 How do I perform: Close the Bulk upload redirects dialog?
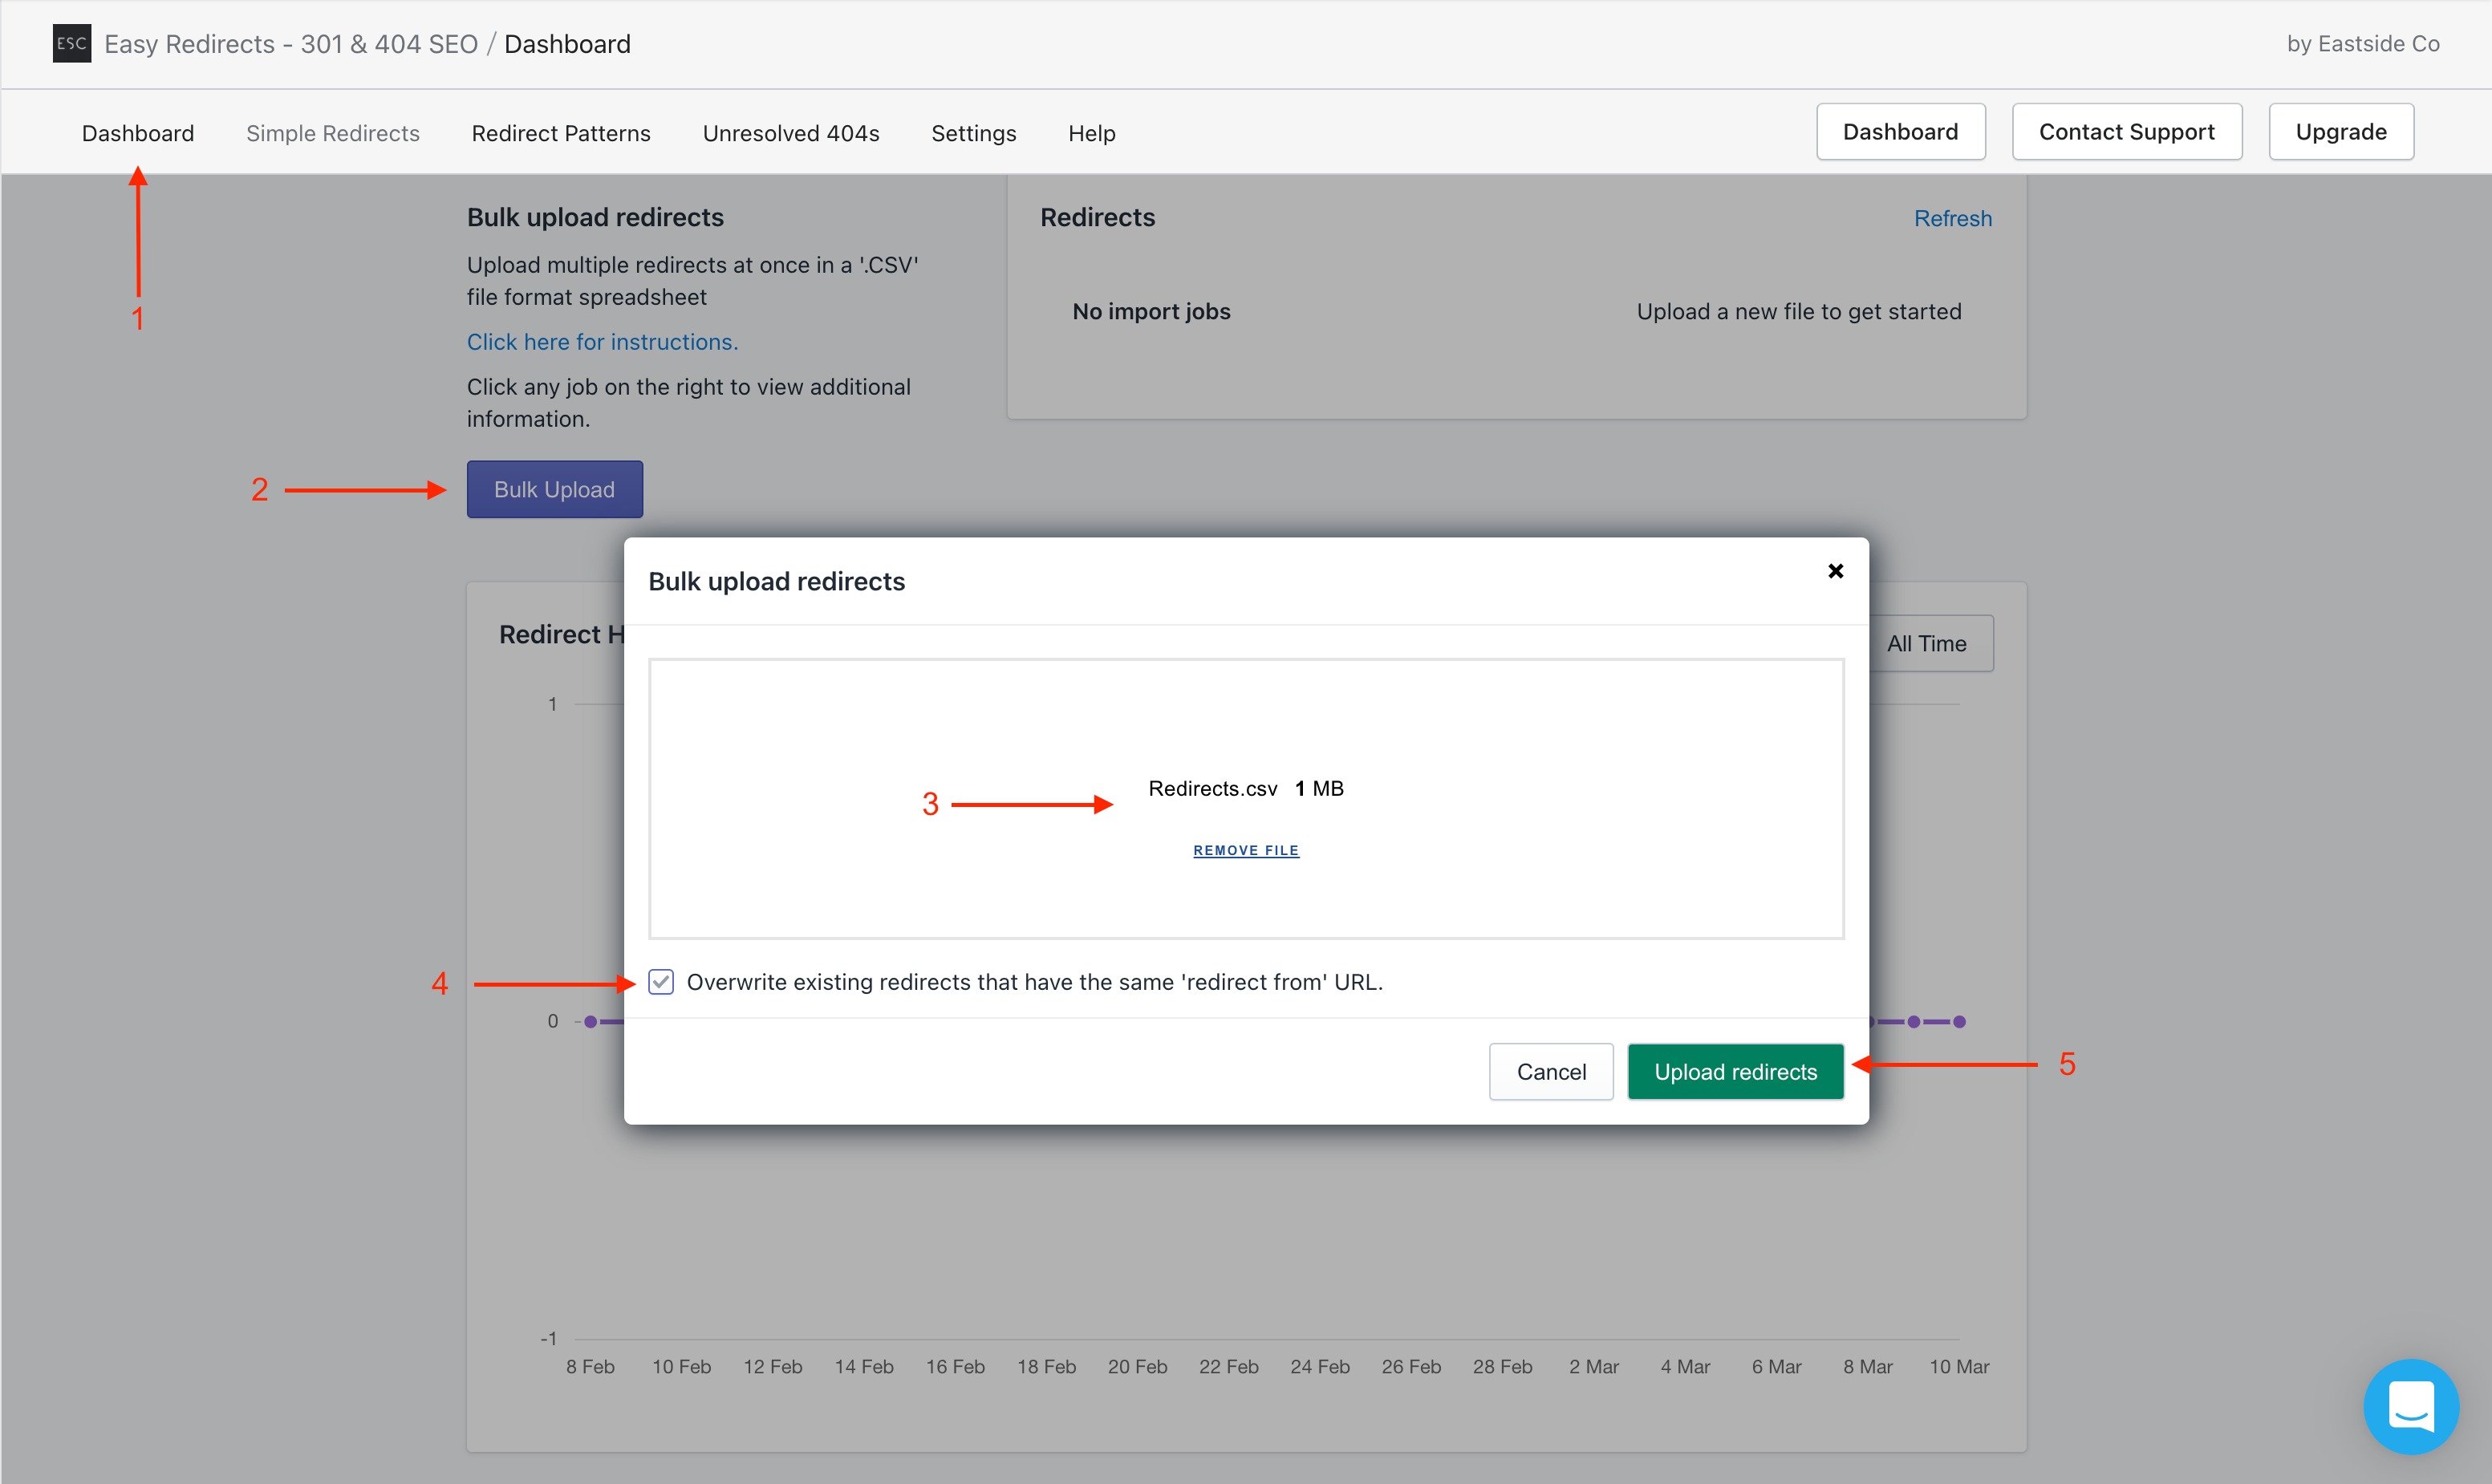(1835, 570)
